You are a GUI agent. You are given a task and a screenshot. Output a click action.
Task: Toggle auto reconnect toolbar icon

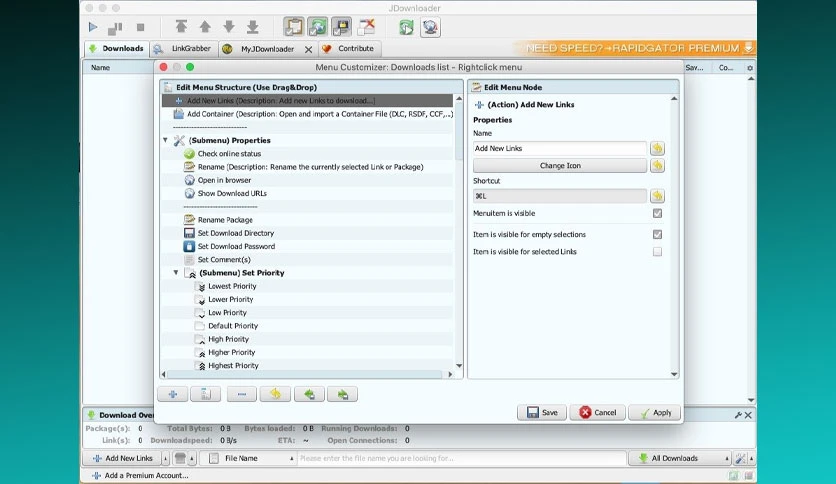click(x=318, y=27)
